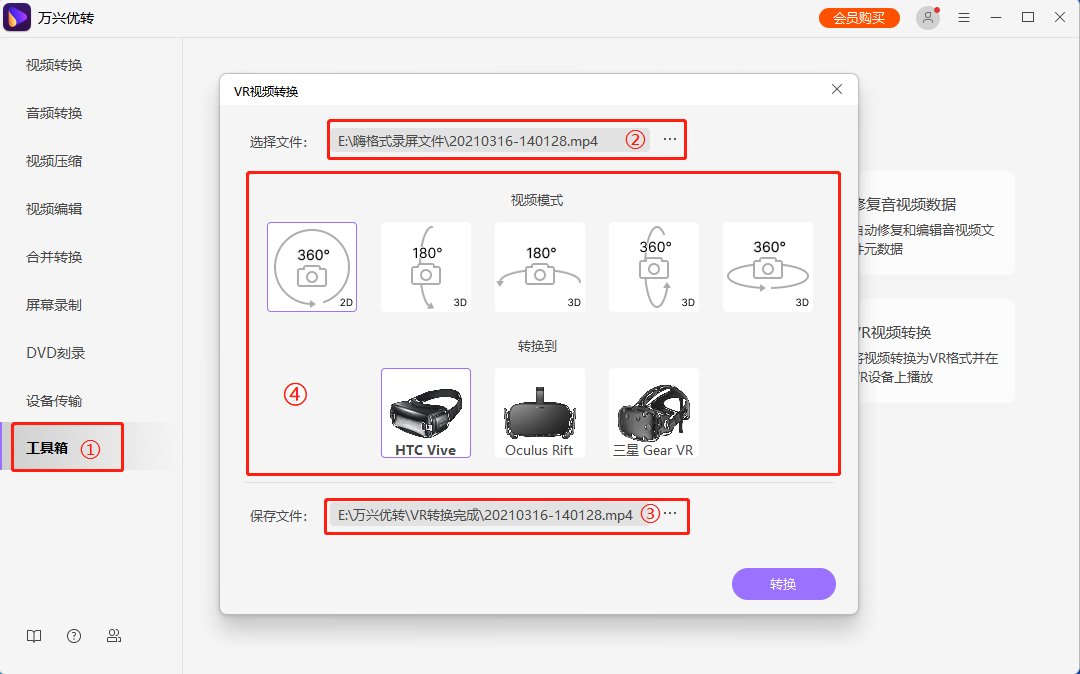
Task: Open the help question mark icon
Action: [x=74, y=635]
